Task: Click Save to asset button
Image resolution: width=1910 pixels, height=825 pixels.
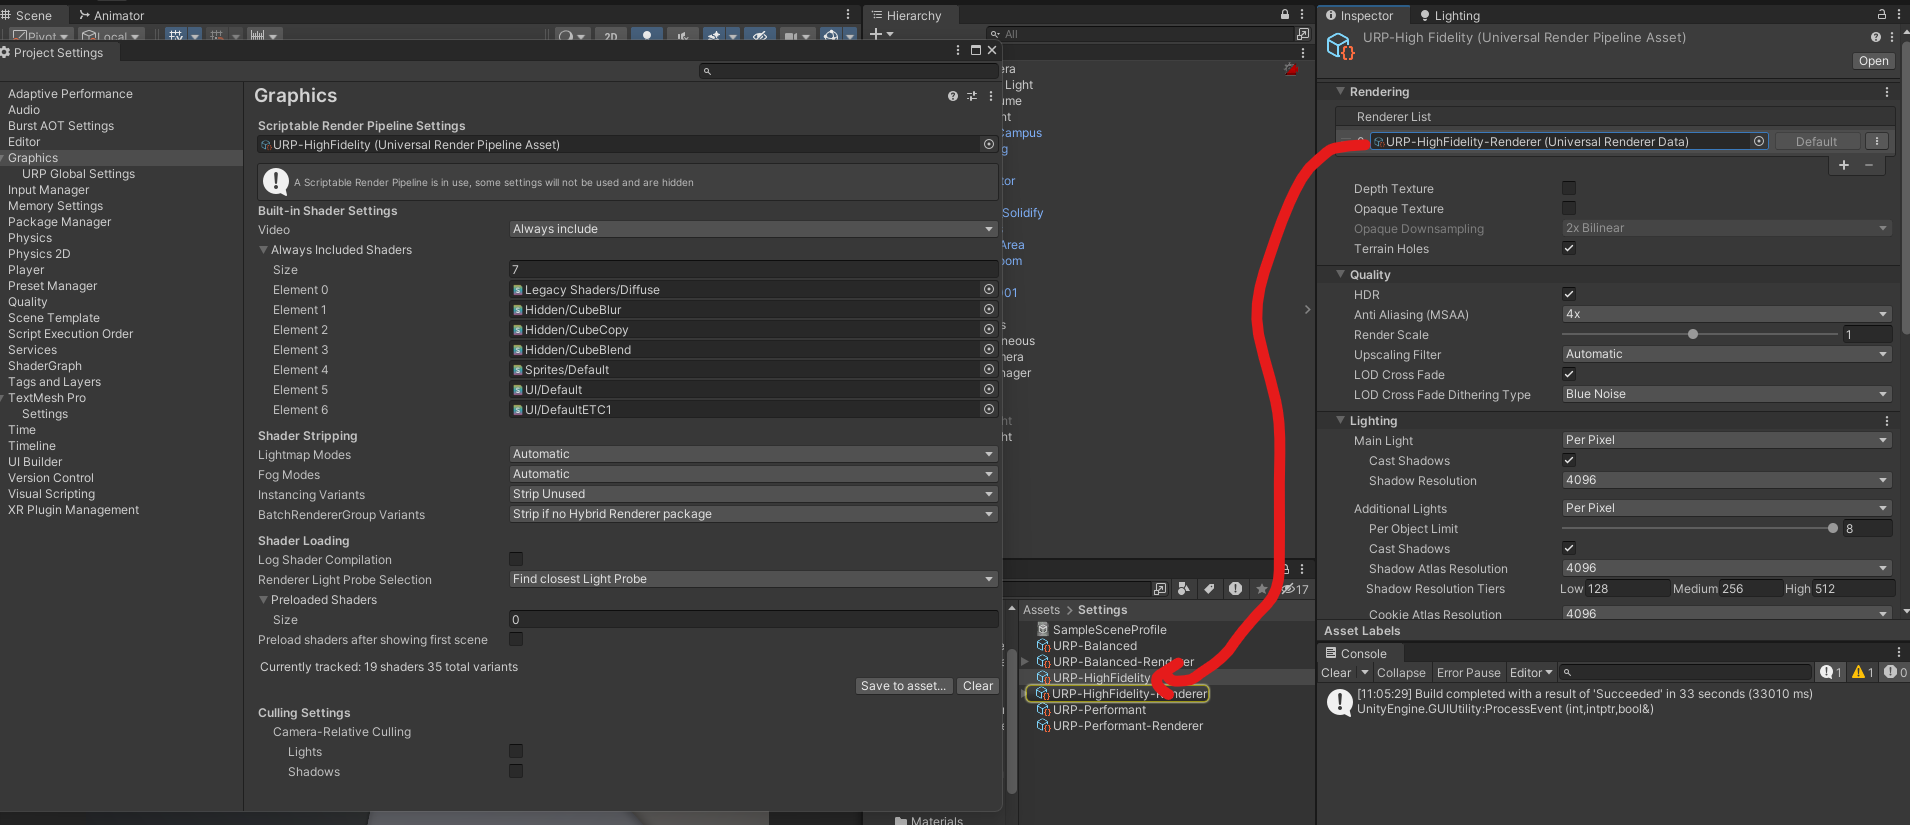Action: 904,686
